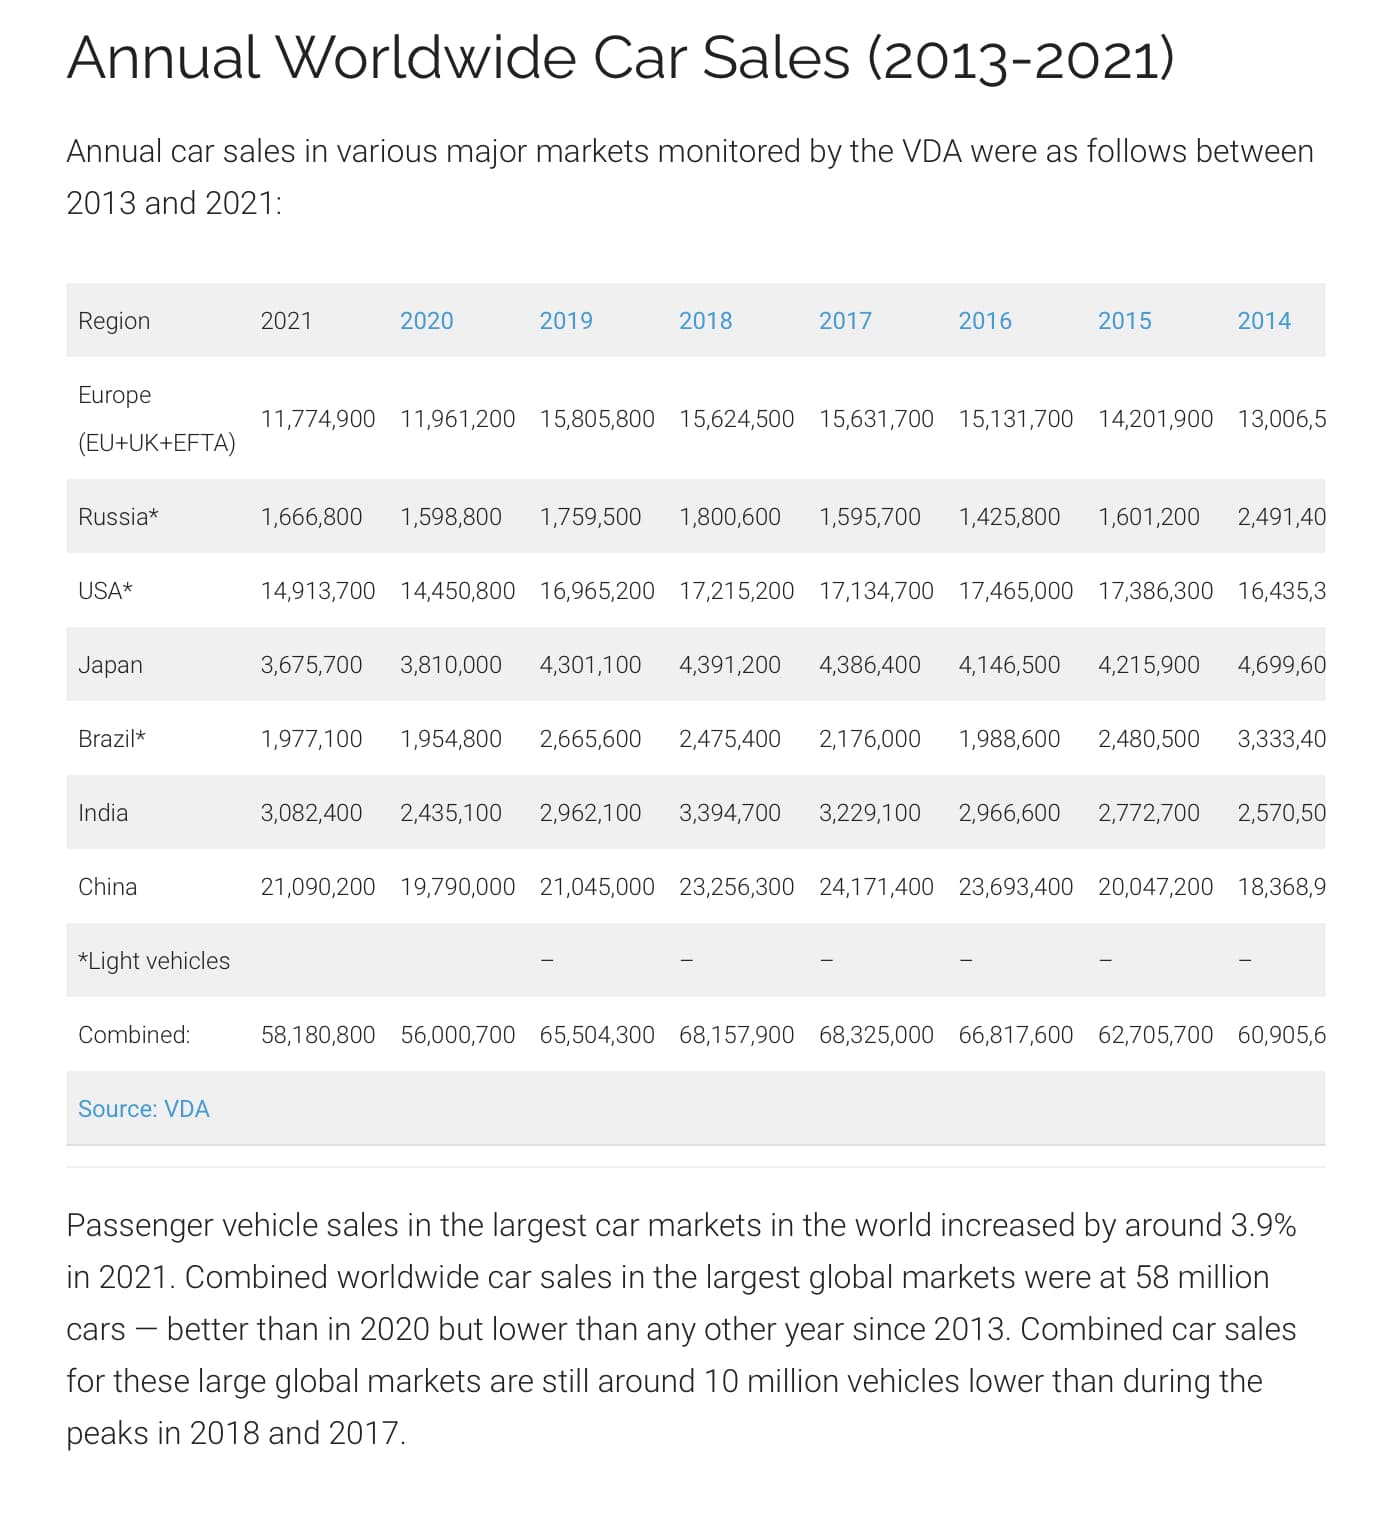Follow the Source: VDA link
Image resolution: width=1378 pixels, height=1521 pixels.
coord(144,1109)
